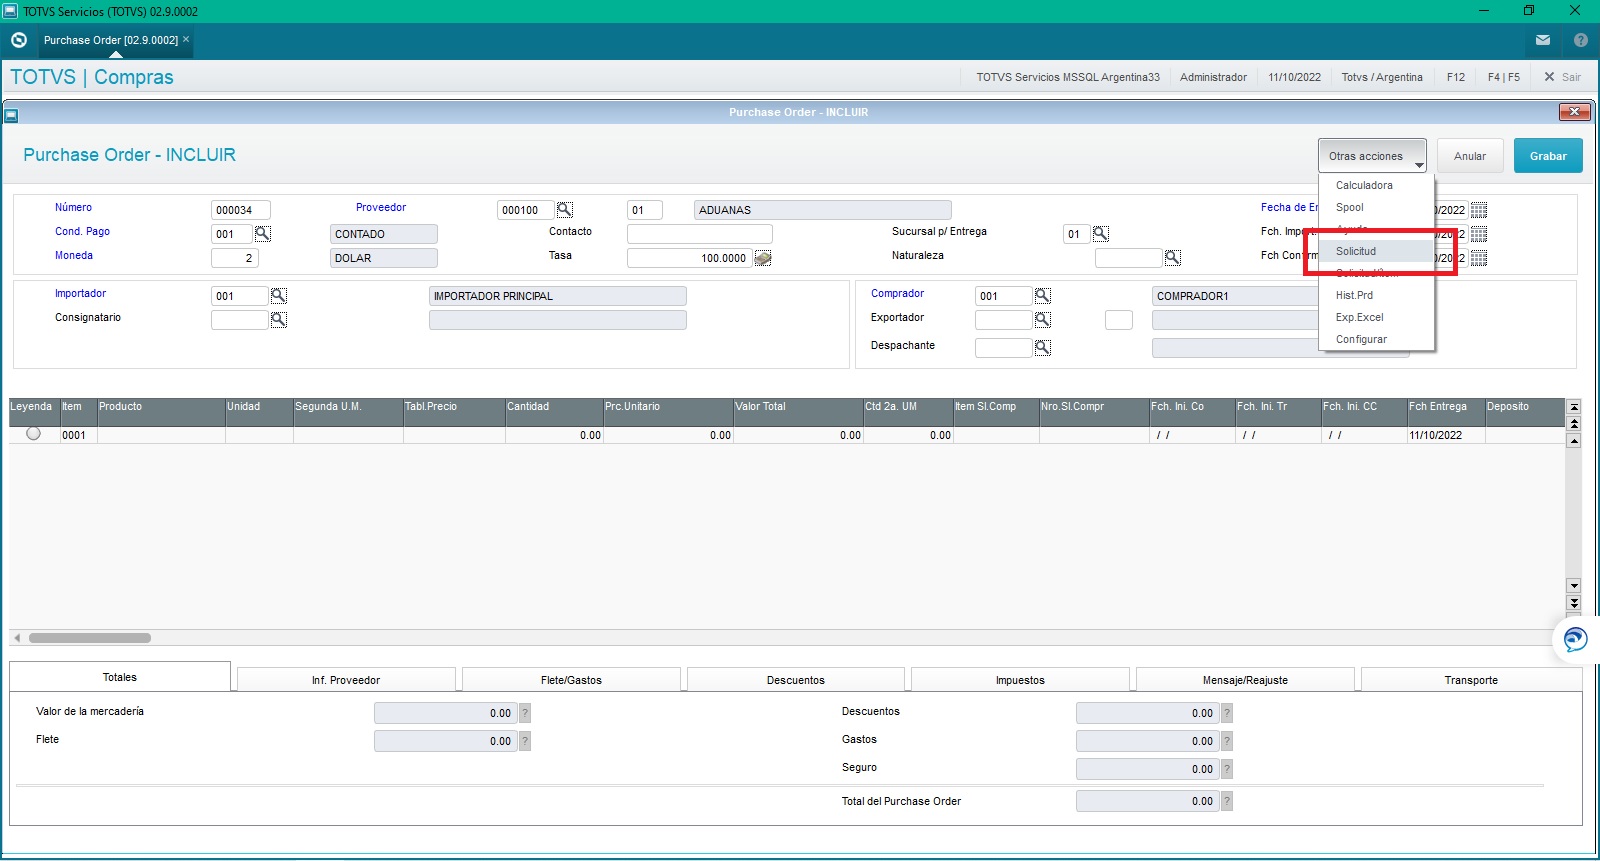Open Fecha de Emisión calendar picker
This screenshot has height=861, width=1600.
pos(1479,210)
